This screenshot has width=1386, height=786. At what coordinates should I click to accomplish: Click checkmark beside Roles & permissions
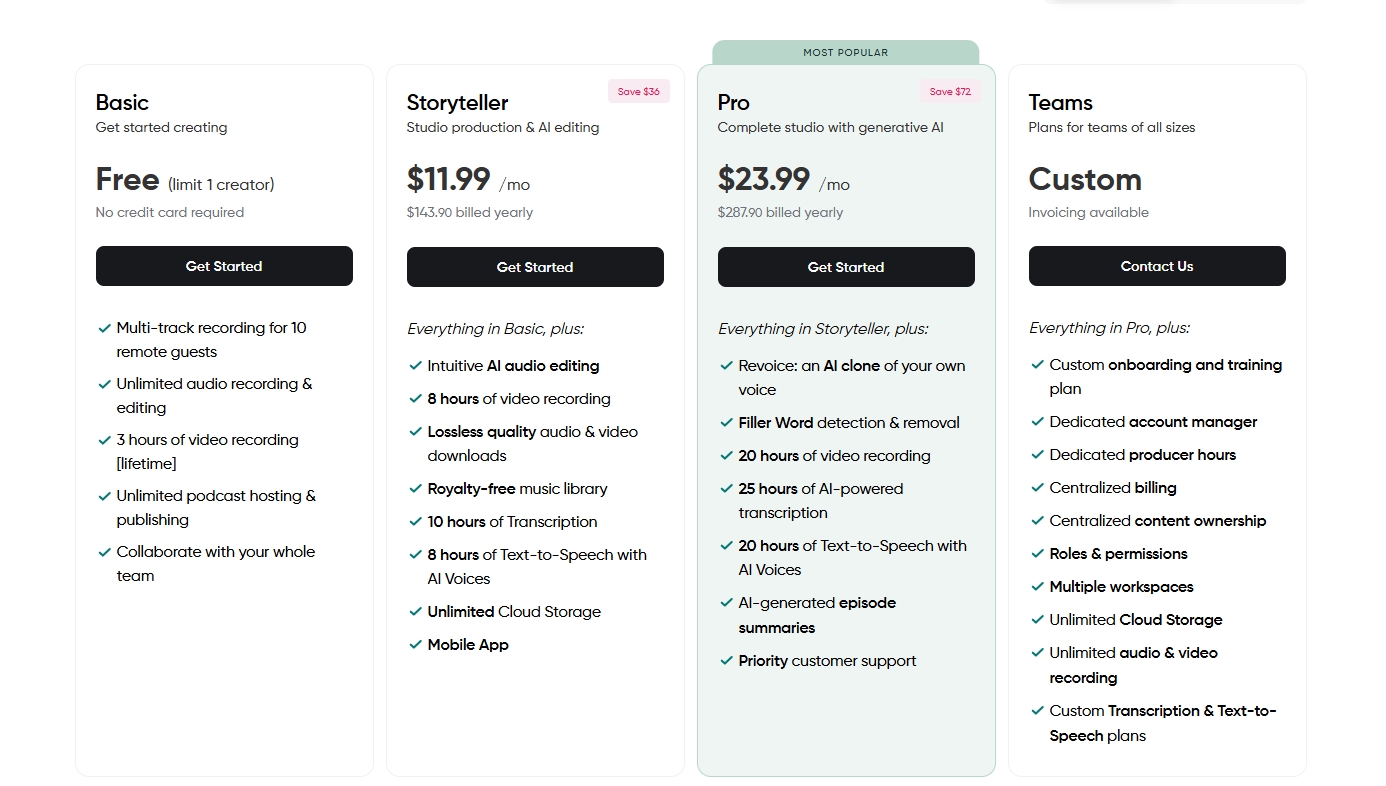coord(1037,554)
